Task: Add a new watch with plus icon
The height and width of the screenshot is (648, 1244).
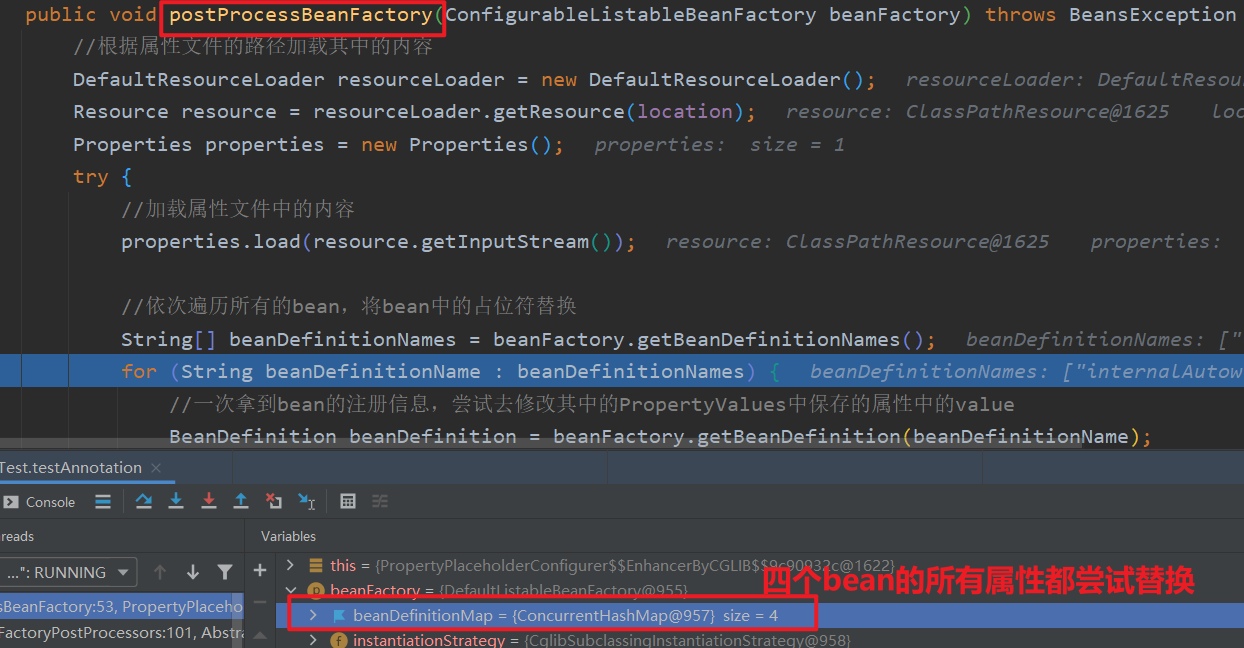Action: point(260,570)
